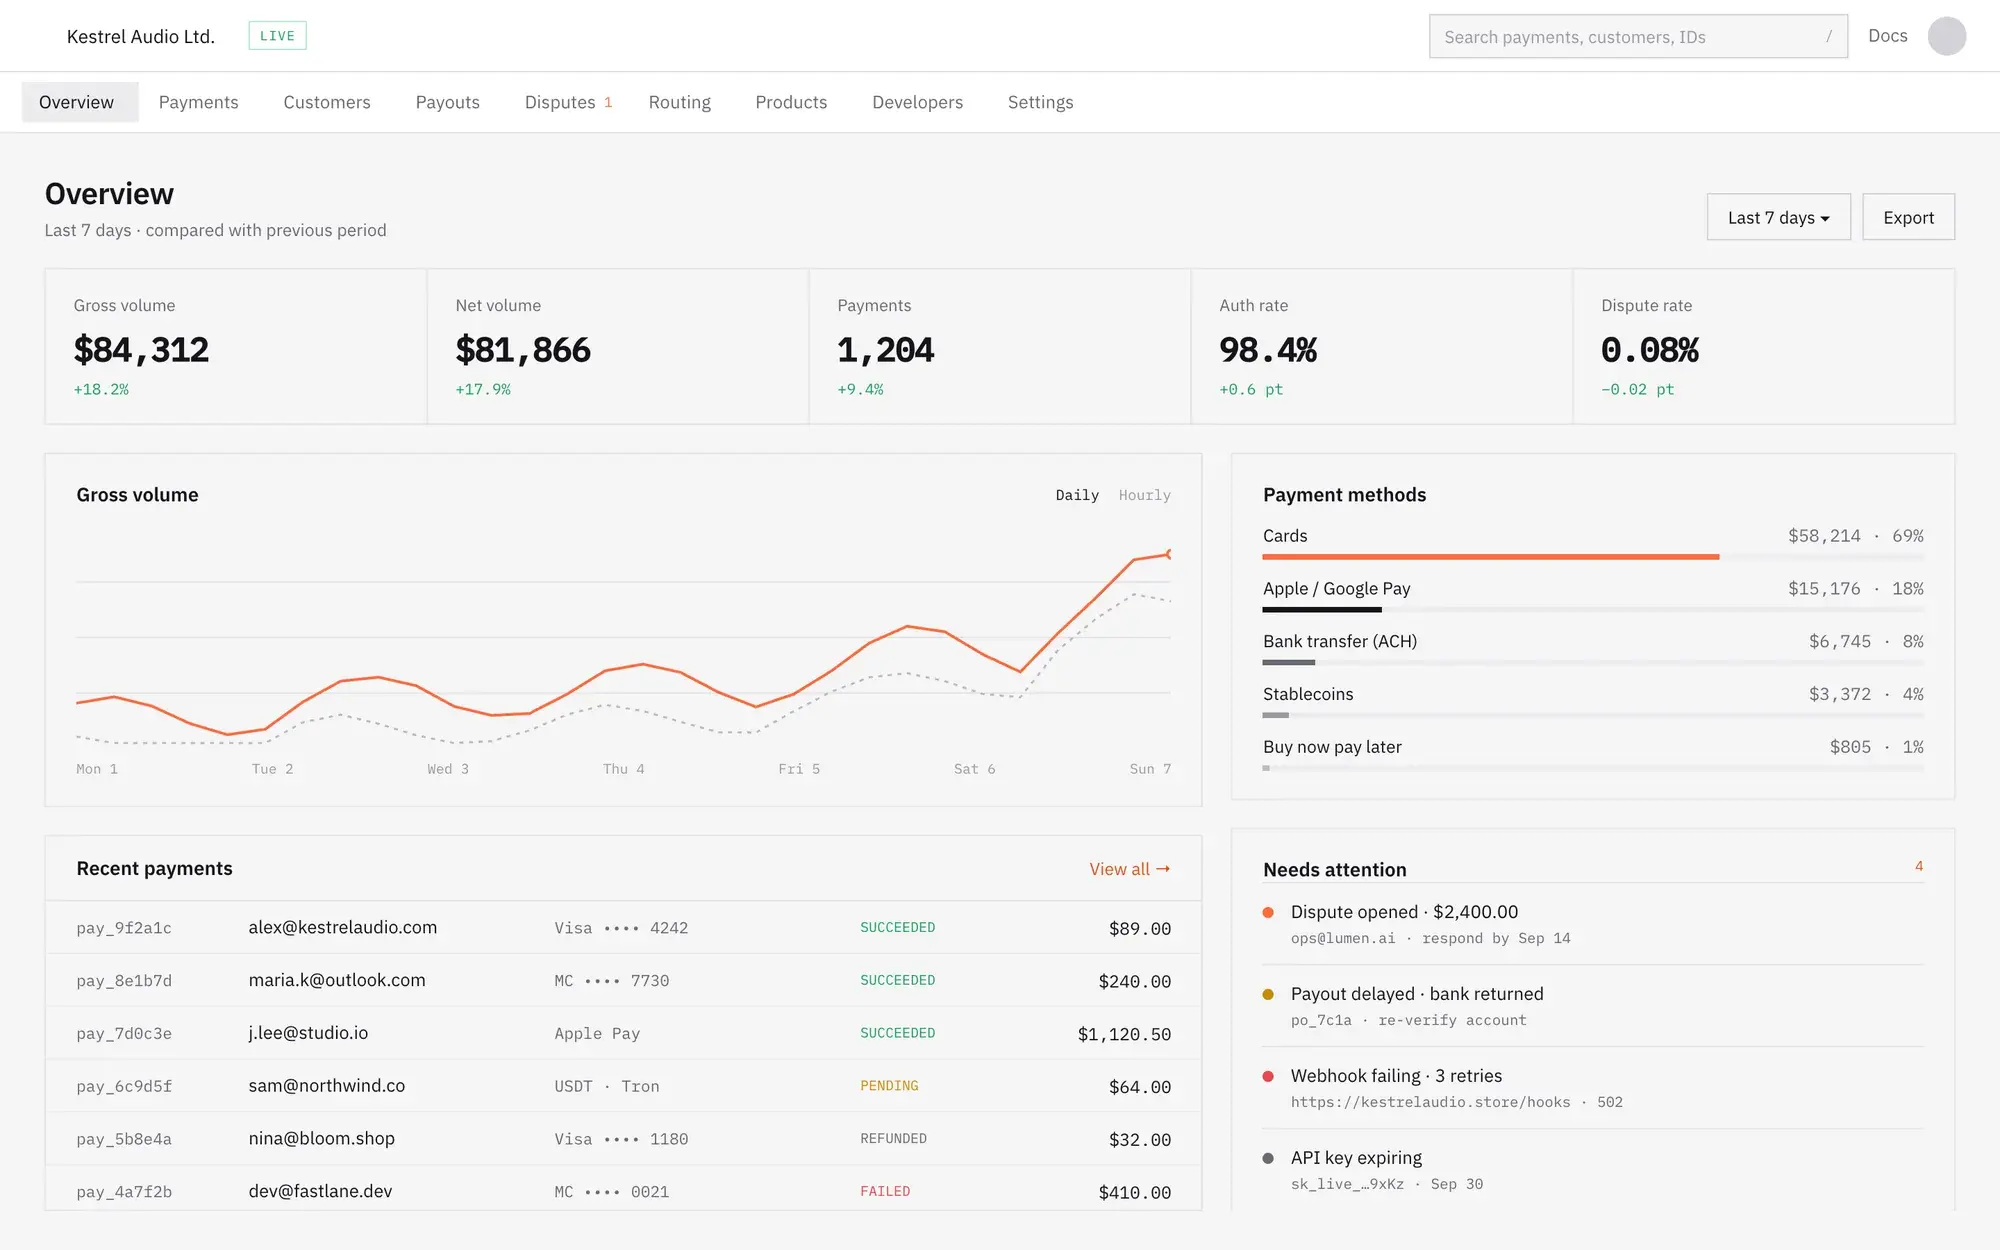Open Webhook failing 3 retries alert
This screenshot has height=1250, width=2000.
(x=1593, y=1088)
